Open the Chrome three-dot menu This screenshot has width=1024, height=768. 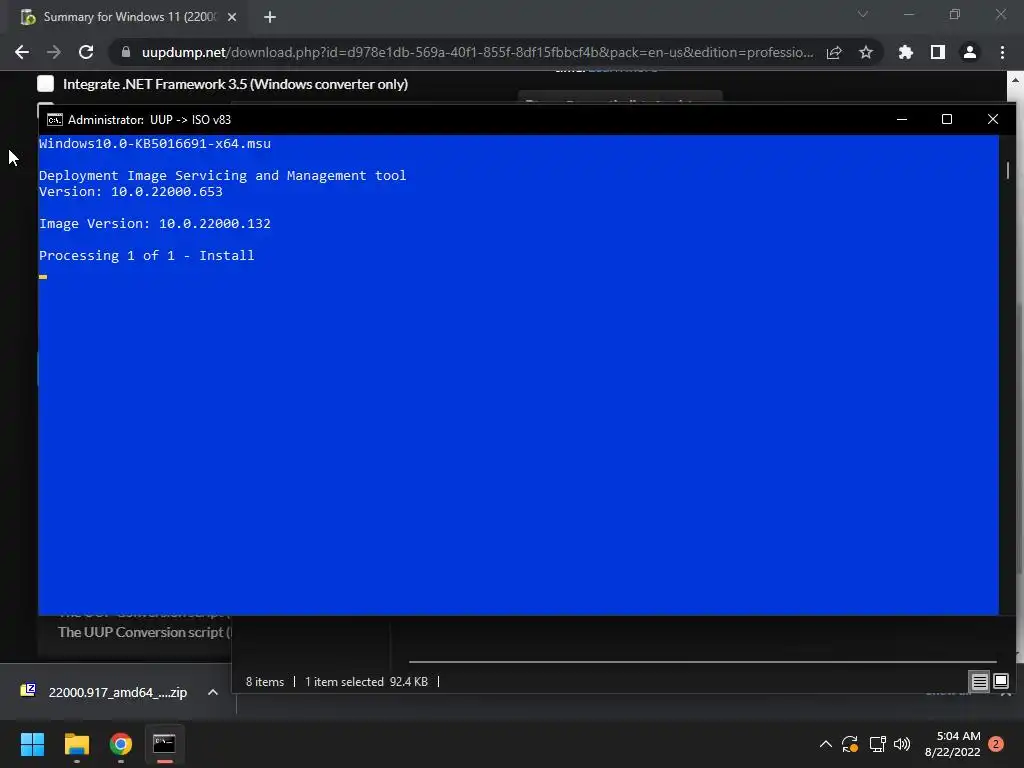tap(1002, 52)
